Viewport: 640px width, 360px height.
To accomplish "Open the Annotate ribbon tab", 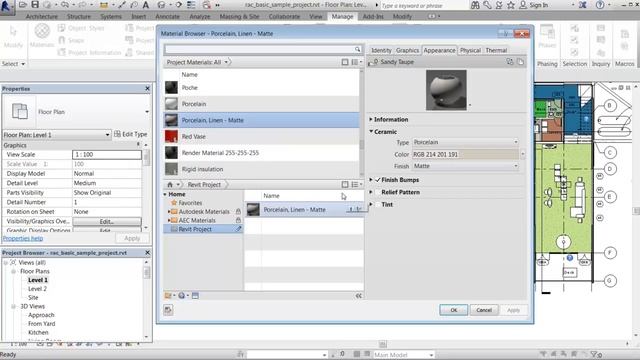I will coord(167,16).
